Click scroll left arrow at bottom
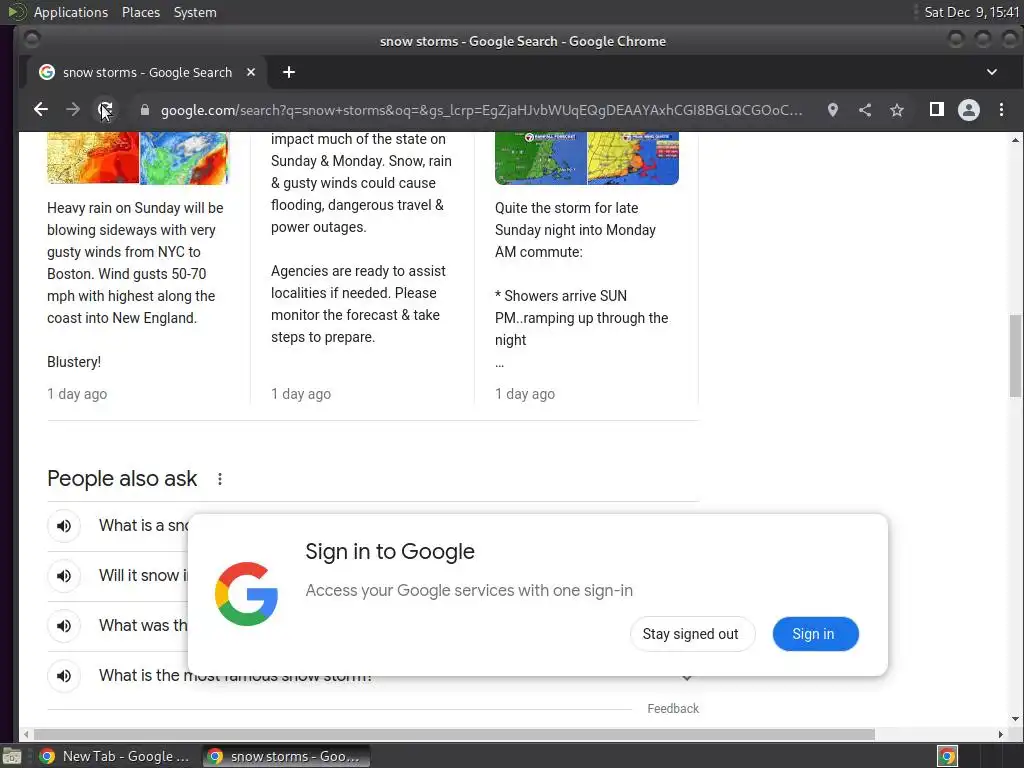The height and width of the screenshot is (768, 1024). tap(25, 734)
